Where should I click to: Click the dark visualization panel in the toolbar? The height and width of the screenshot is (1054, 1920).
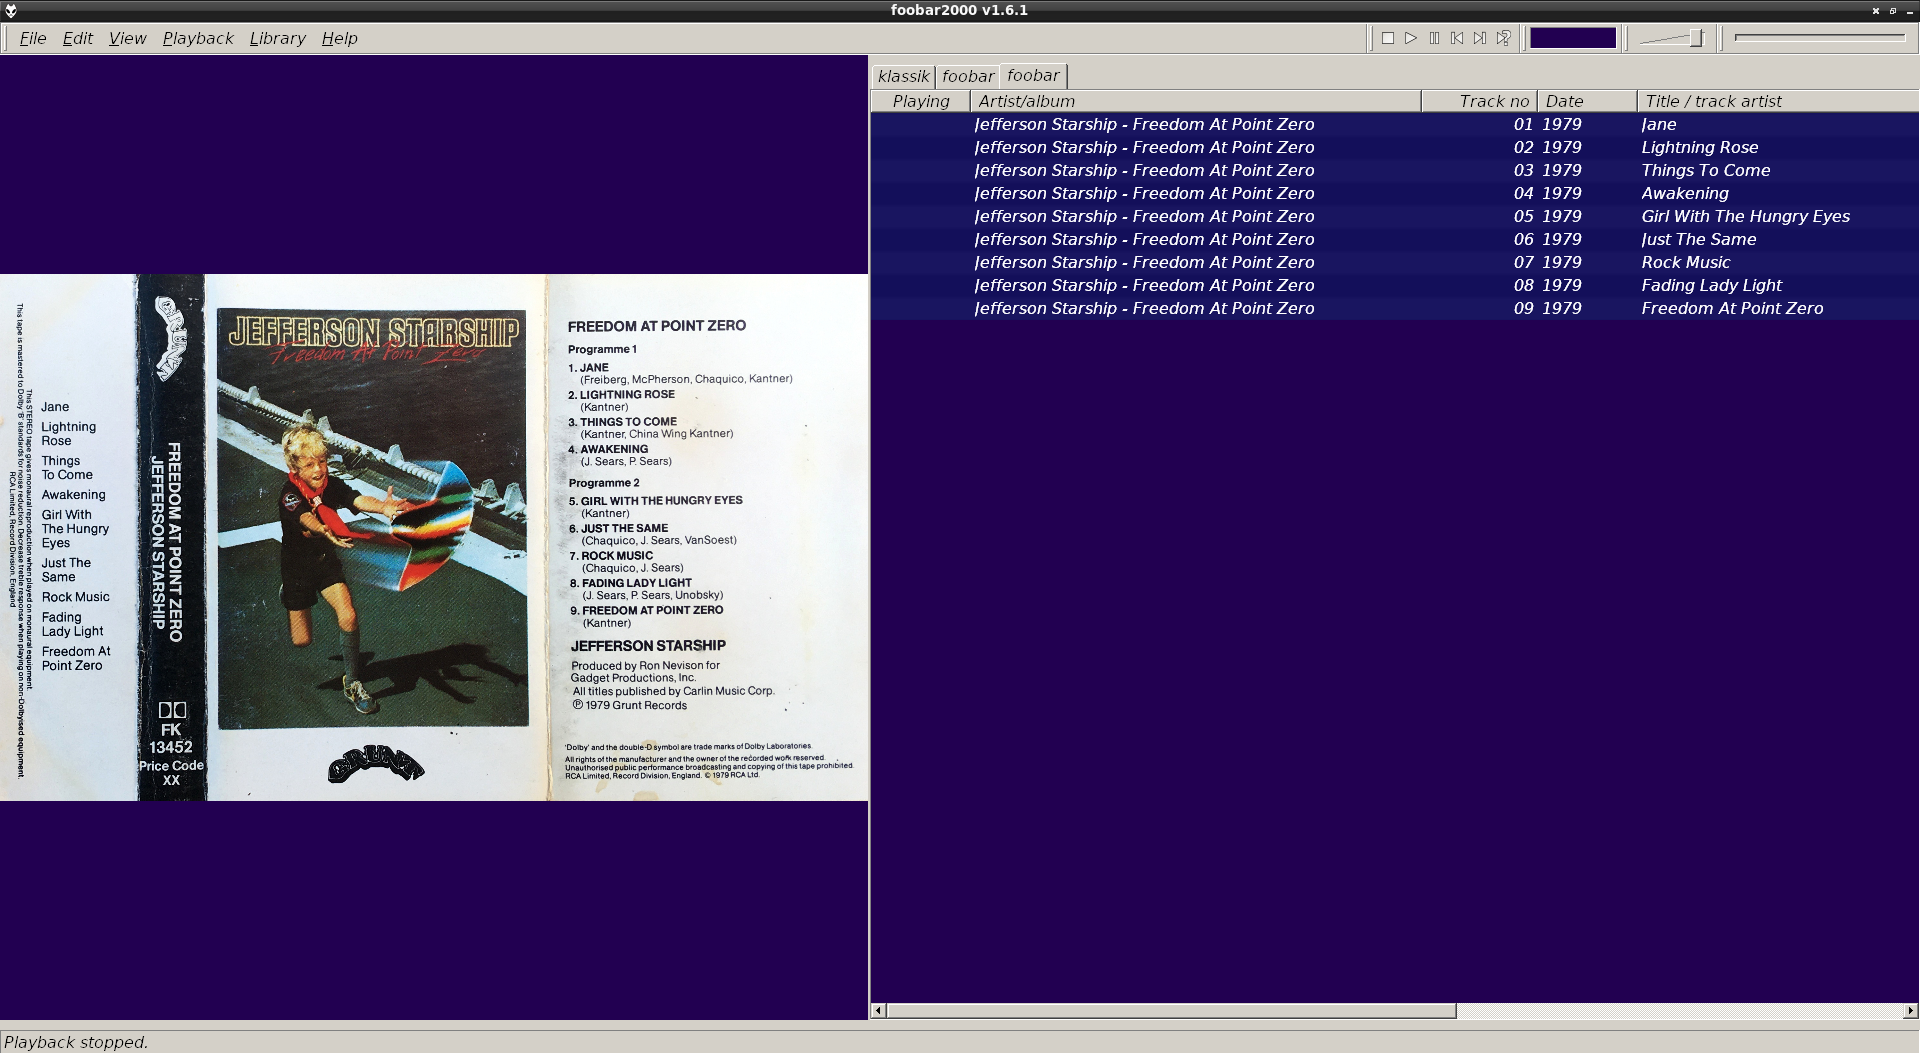pos(1573,38)
